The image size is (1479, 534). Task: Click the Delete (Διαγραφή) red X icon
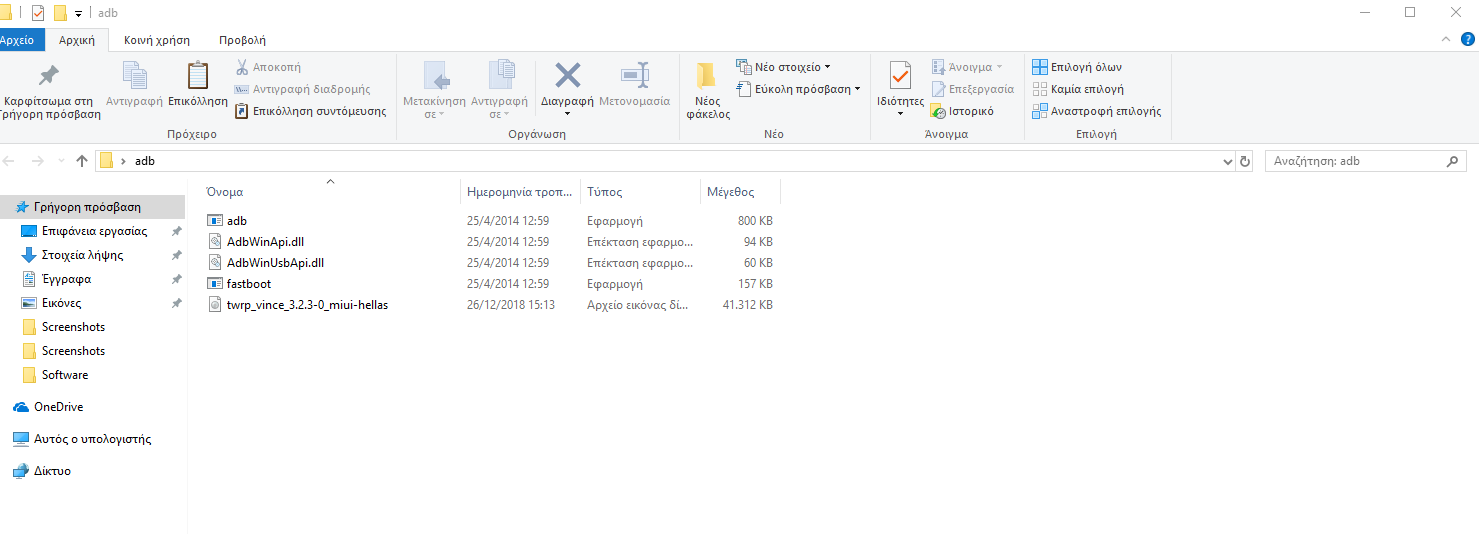tap(567, 77)
